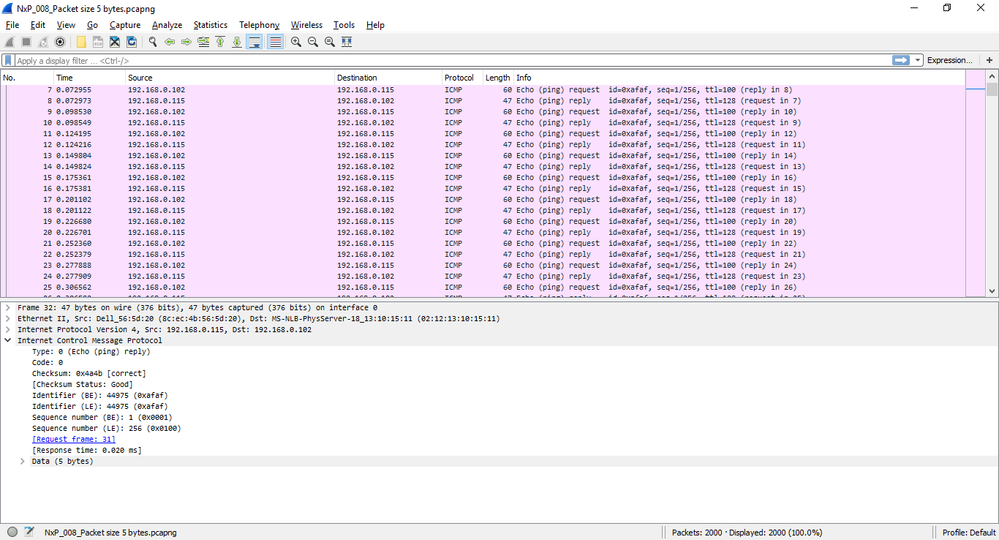Click the Apply display filter arrow button
Viewport: 999px width, 540px height.
901,60
